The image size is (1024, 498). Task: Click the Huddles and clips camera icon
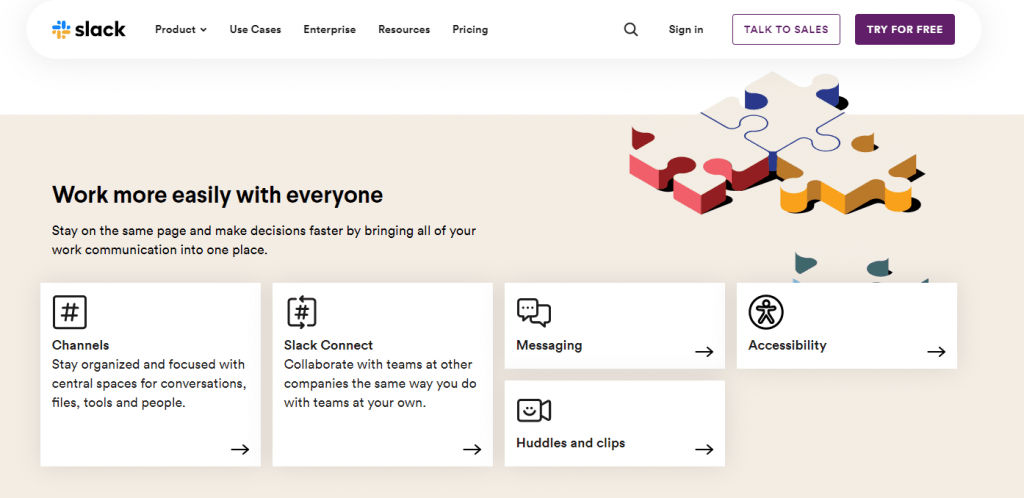coord(534,410)
